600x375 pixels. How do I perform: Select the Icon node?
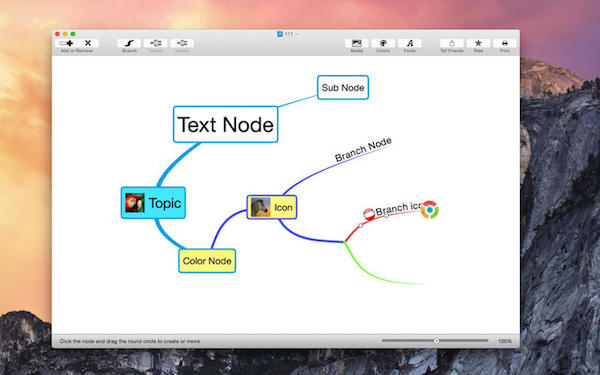[x=272, y=207]
